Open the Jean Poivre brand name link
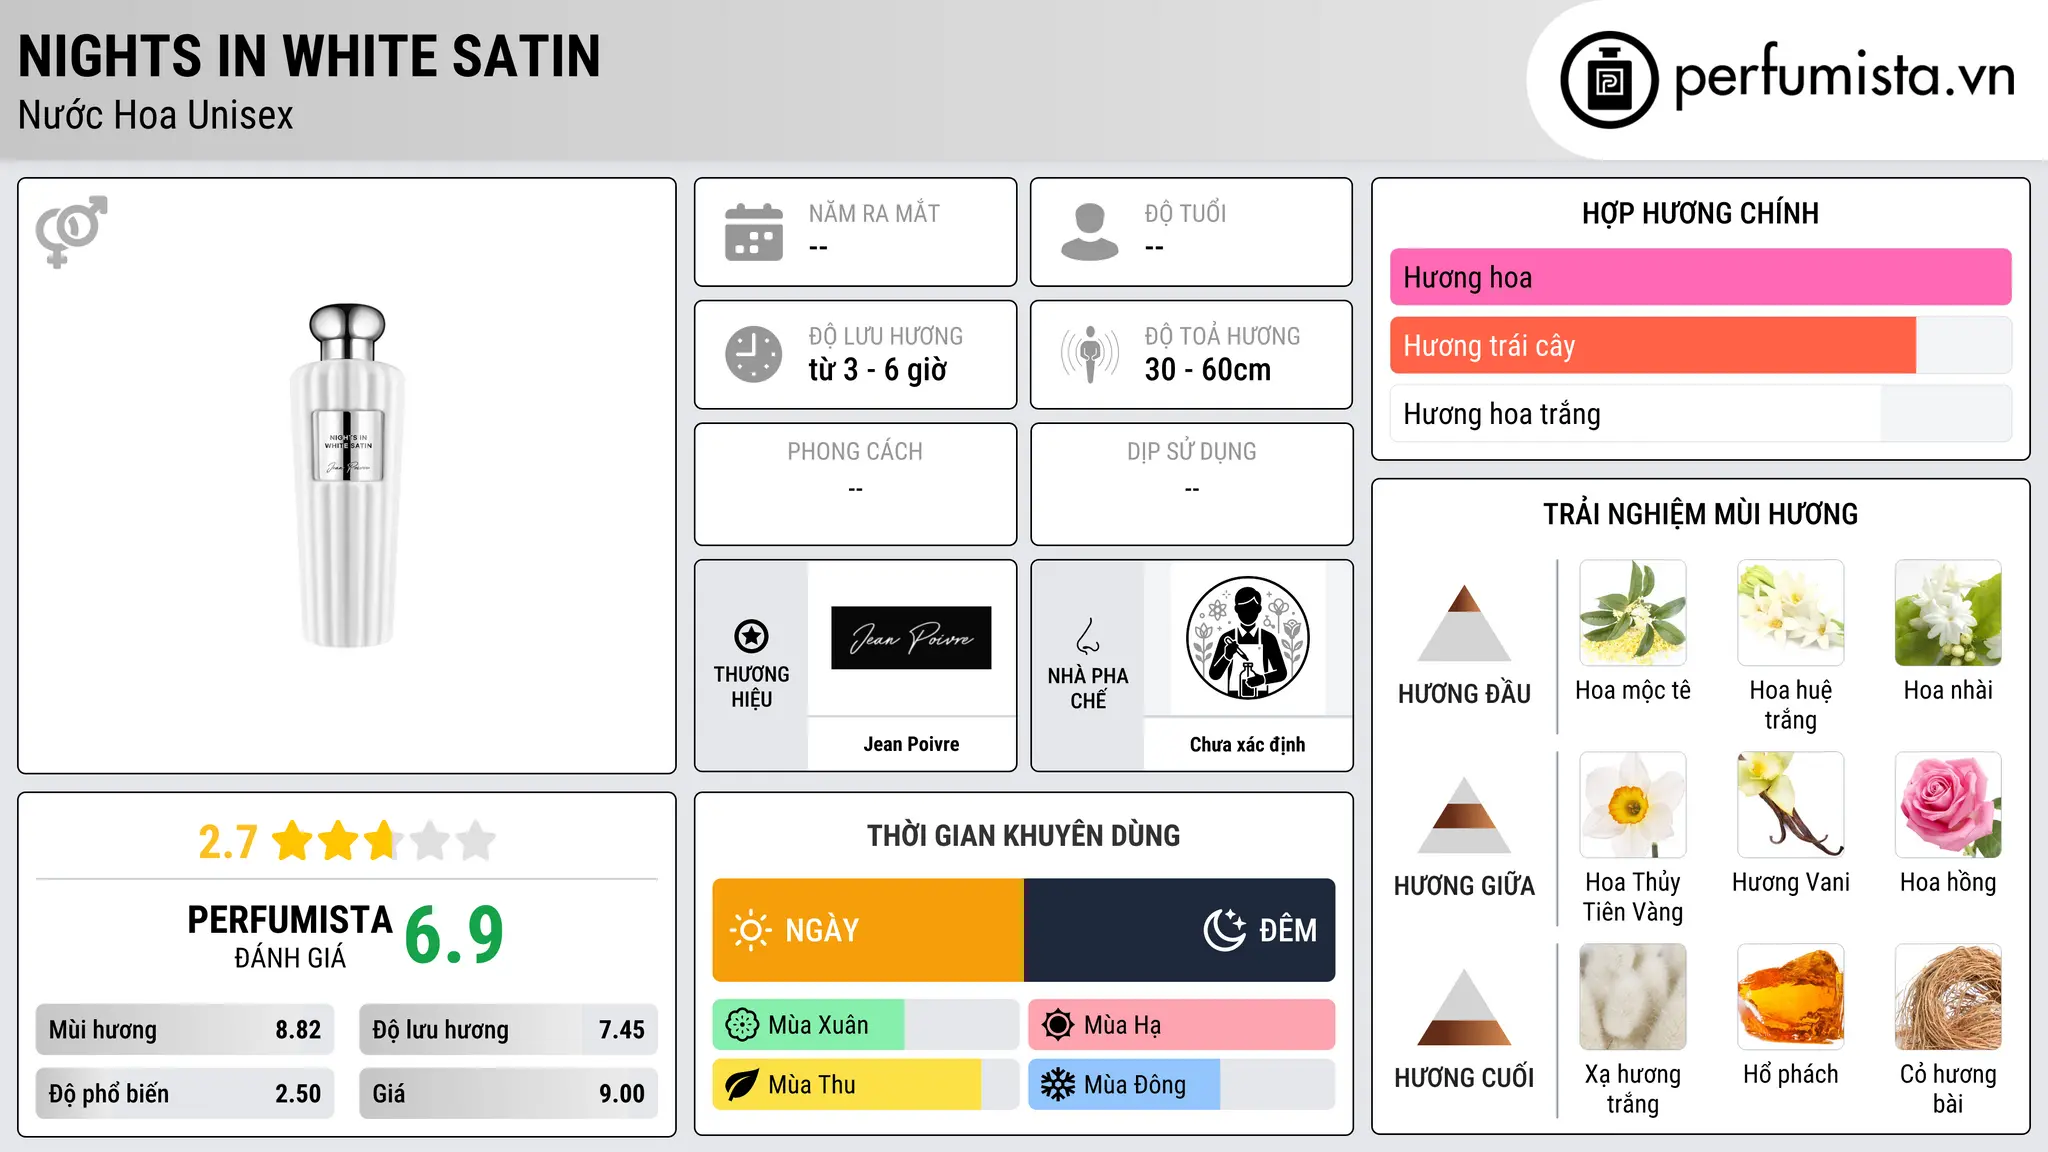The height and width of the screenshot is (1152, 2048). pyautogui.click(x=911, y=744)
